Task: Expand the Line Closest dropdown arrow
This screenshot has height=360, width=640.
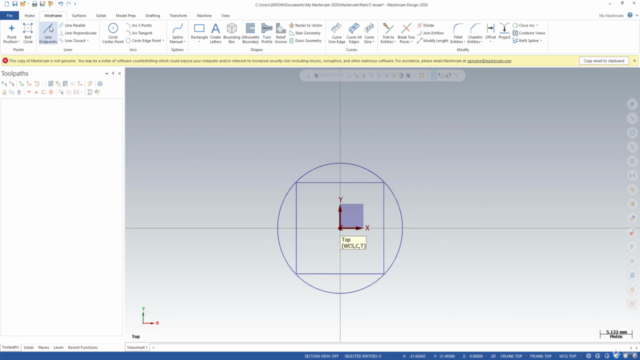Action: pos(87,41)
